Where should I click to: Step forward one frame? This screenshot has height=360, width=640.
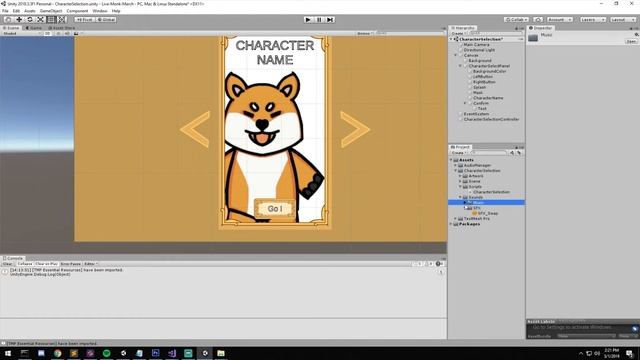pyautogui.click(x=330, y=20)
